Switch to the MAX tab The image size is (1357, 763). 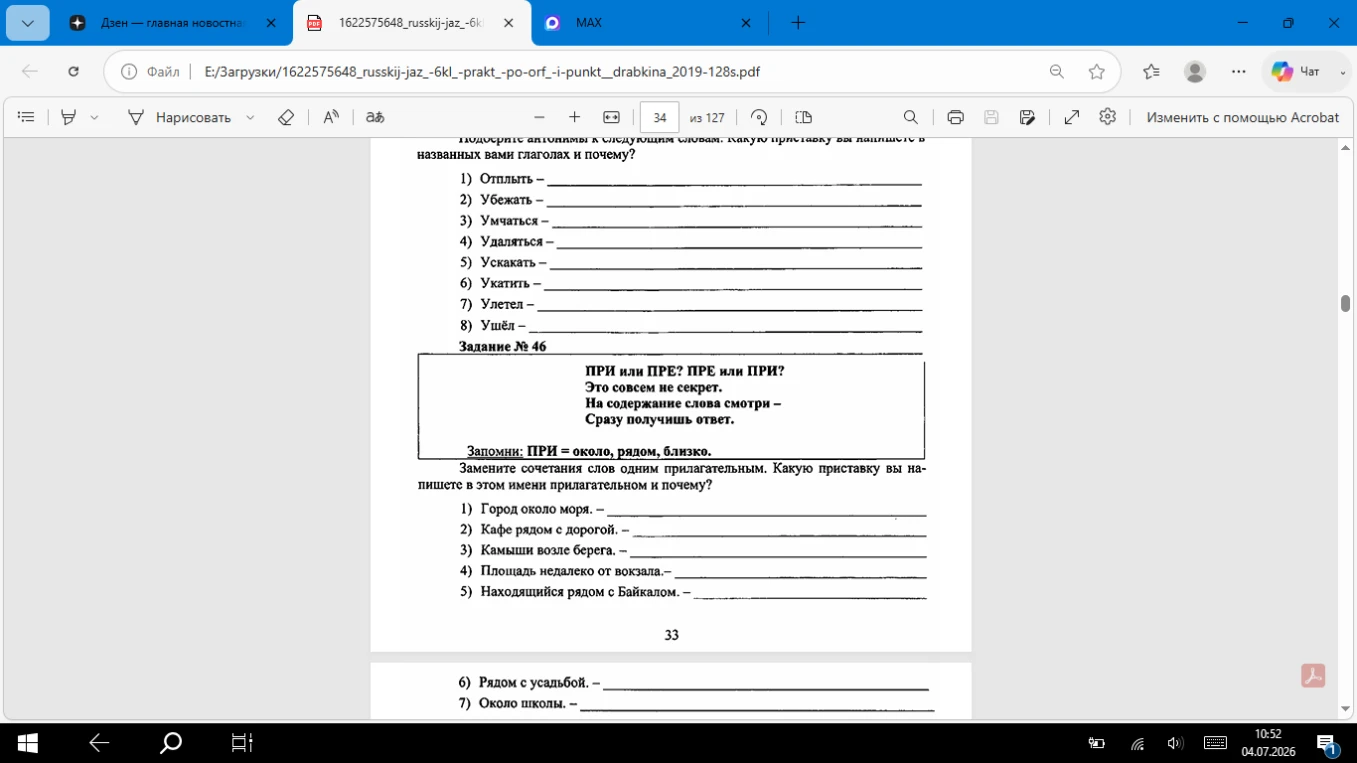(x=648, y=23)
